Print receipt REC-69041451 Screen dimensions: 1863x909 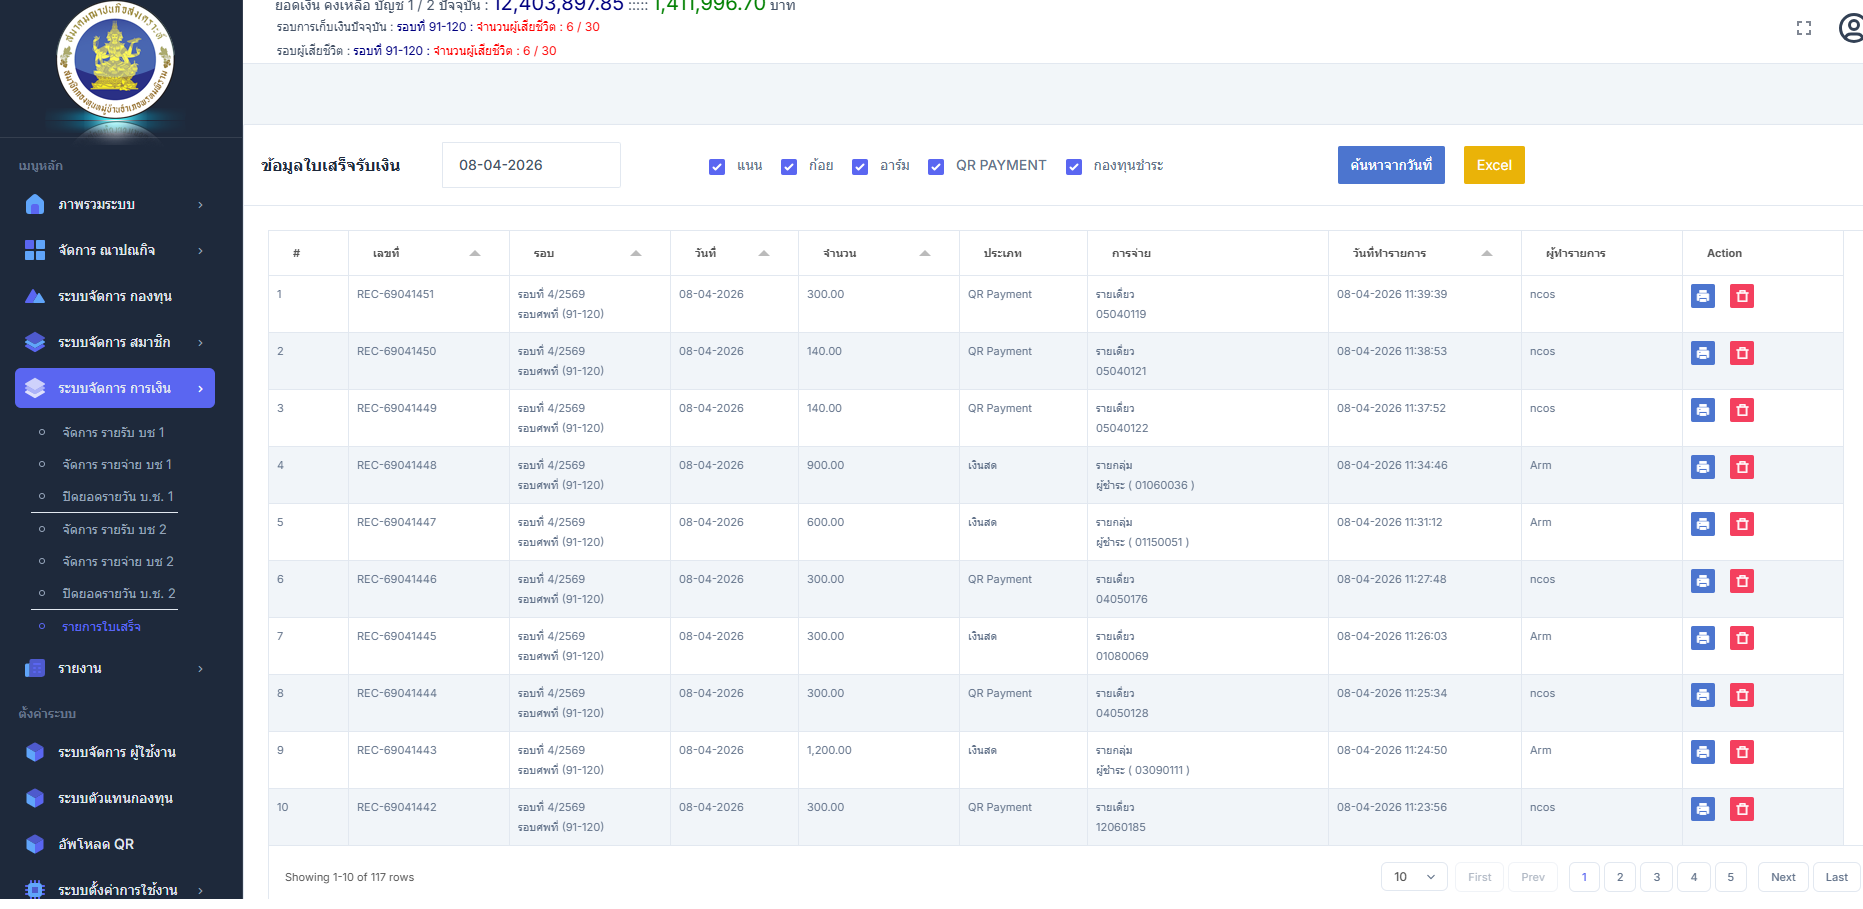click(x=1703, y=296)
